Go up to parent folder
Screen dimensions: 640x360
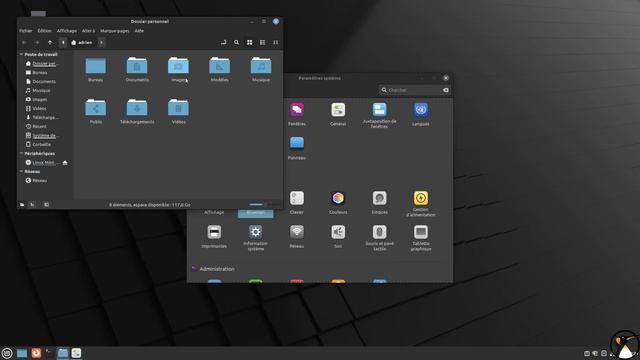click(50, 42)
